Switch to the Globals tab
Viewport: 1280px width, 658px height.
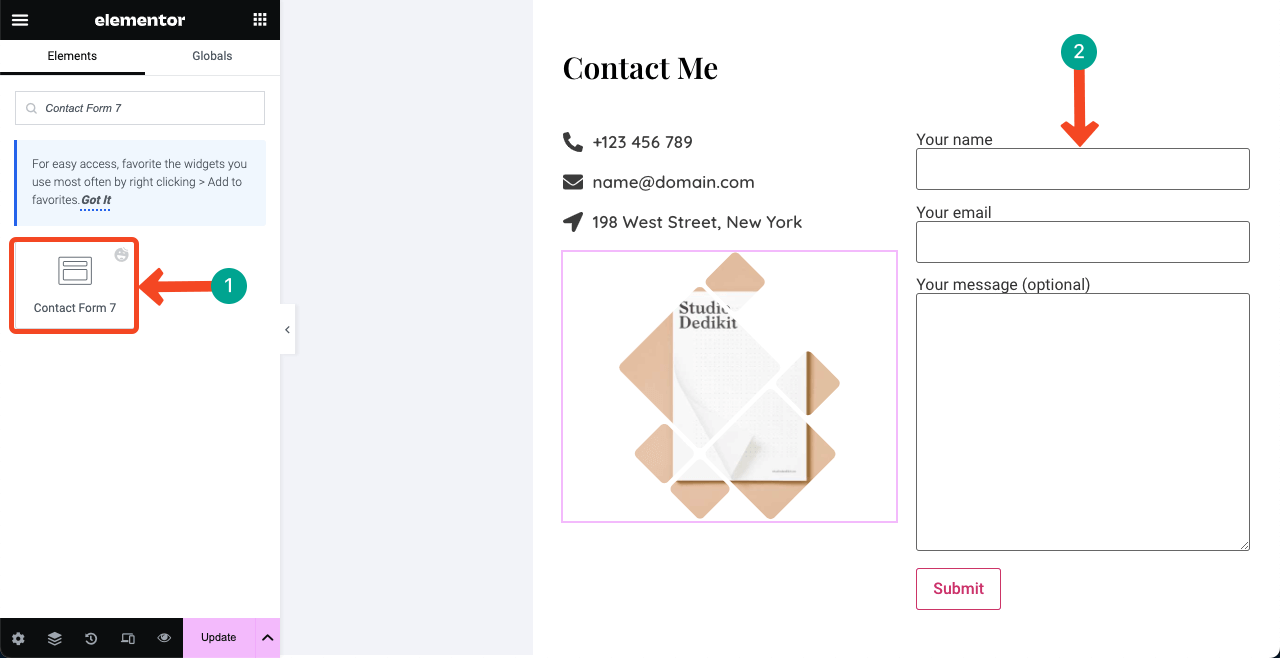pos(212,56)
